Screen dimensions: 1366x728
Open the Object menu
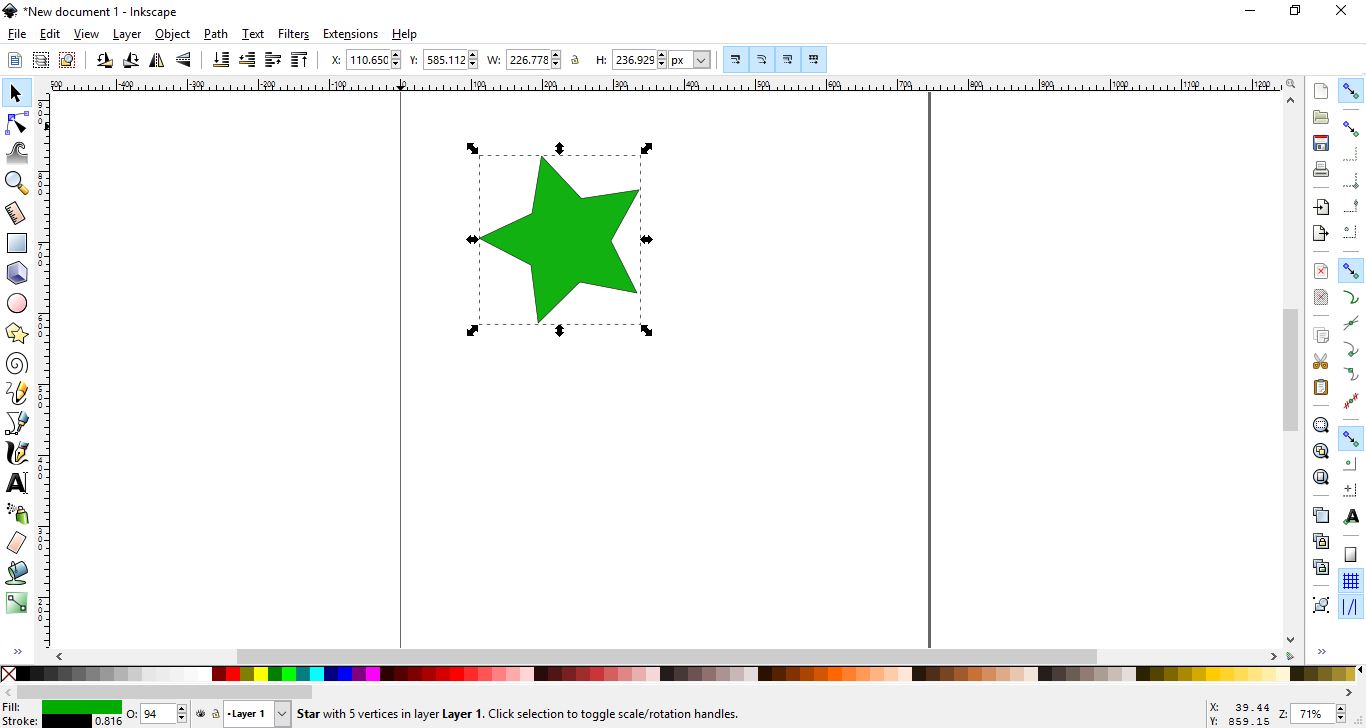(172, 34)
